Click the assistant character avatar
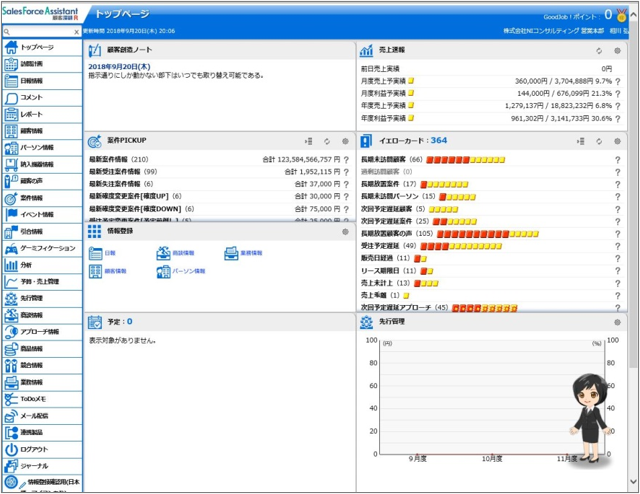640x494 pixels. click(591, 418)
